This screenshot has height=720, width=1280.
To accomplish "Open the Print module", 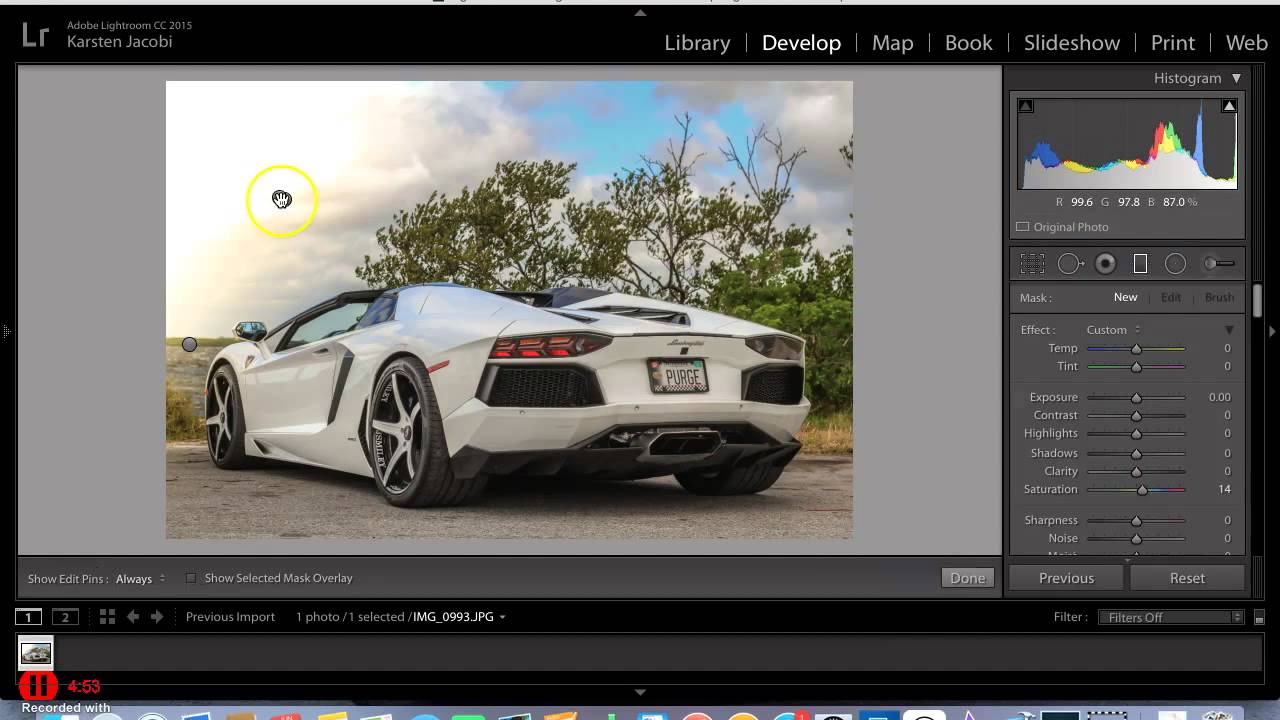I will (x=1172, y=43).
